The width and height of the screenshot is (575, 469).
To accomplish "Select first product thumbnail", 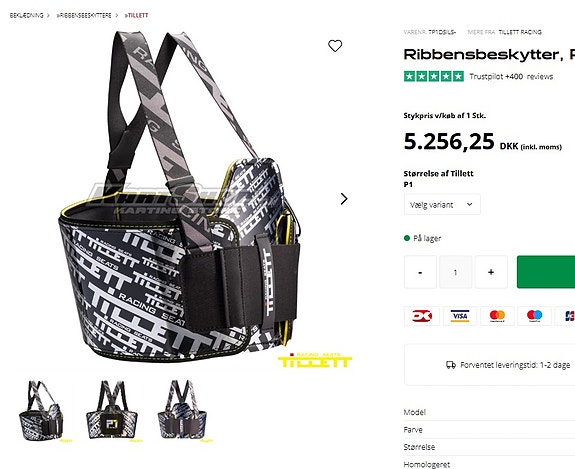I will click(41, 411).
